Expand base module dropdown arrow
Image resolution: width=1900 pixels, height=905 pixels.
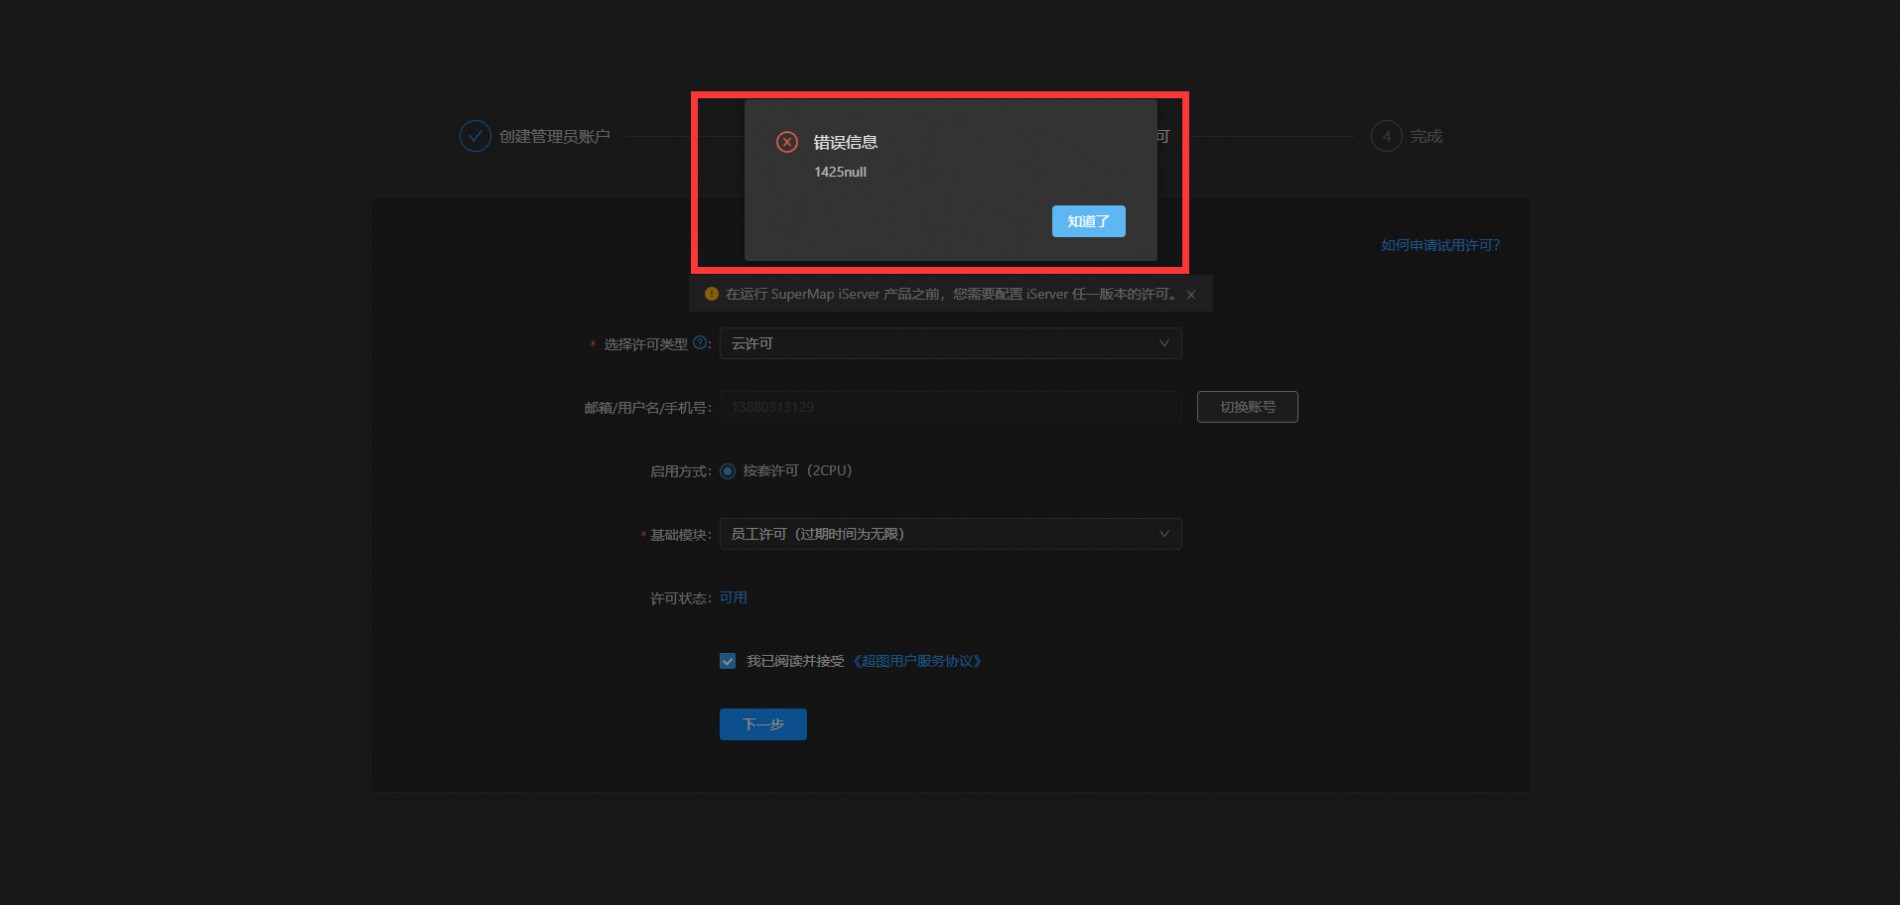1164,534
